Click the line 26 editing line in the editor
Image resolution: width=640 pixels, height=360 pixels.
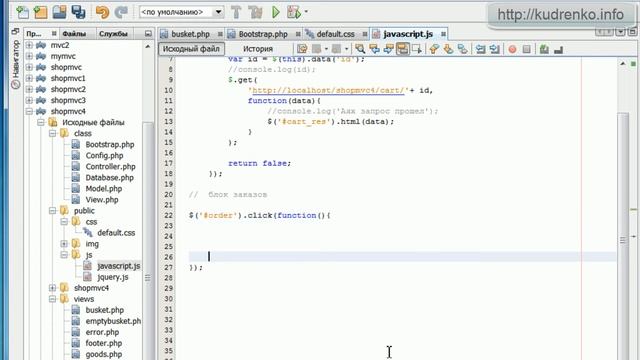402,256
